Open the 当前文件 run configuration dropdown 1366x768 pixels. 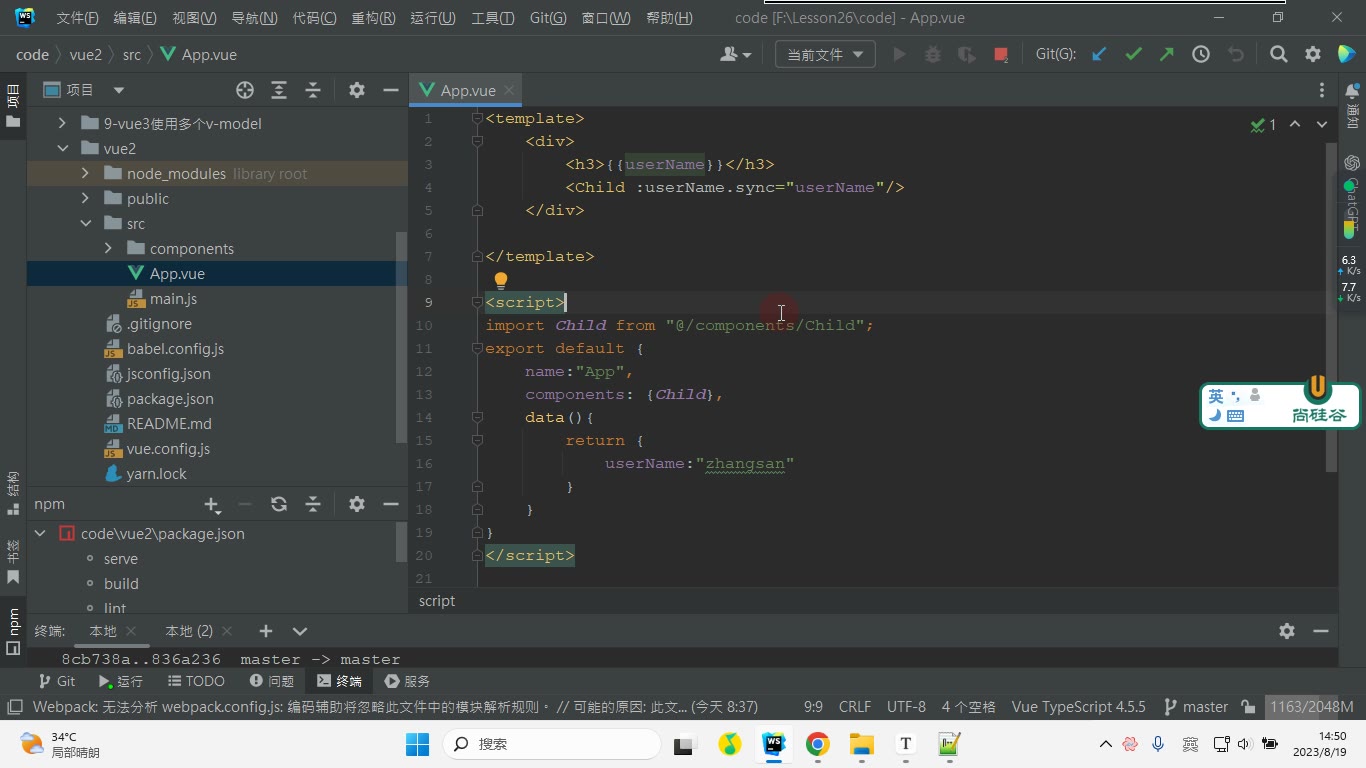pos(825,55)
